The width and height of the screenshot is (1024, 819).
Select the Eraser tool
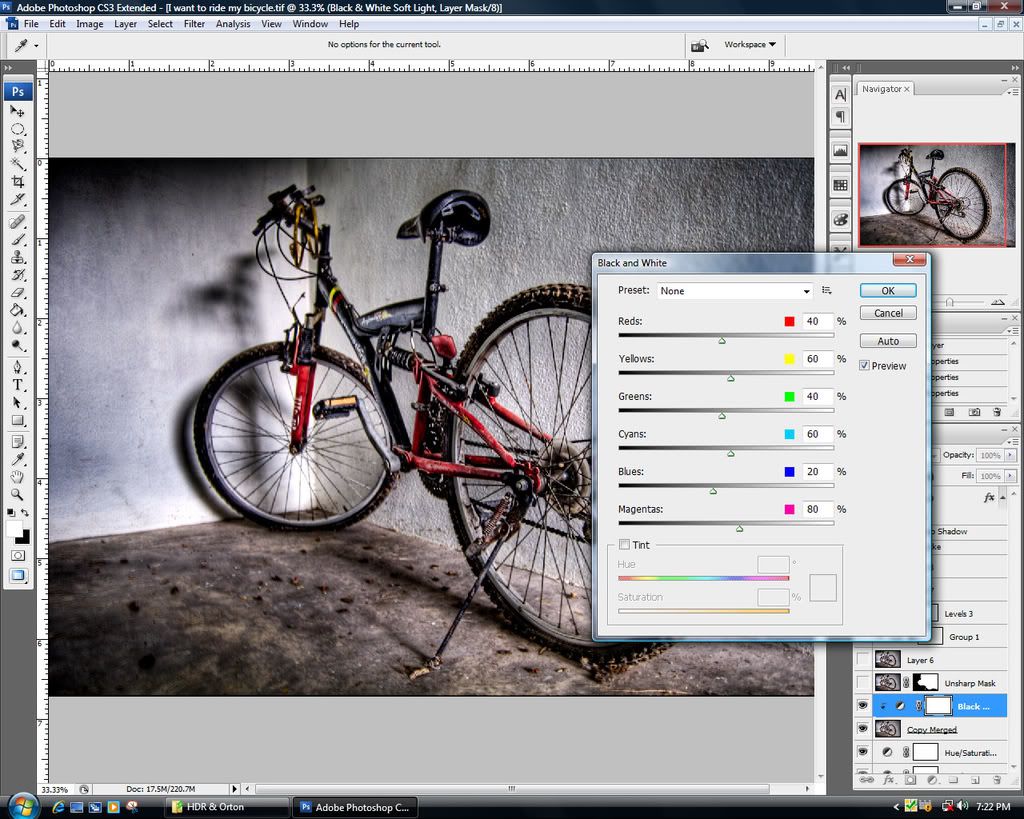point(18,292)
